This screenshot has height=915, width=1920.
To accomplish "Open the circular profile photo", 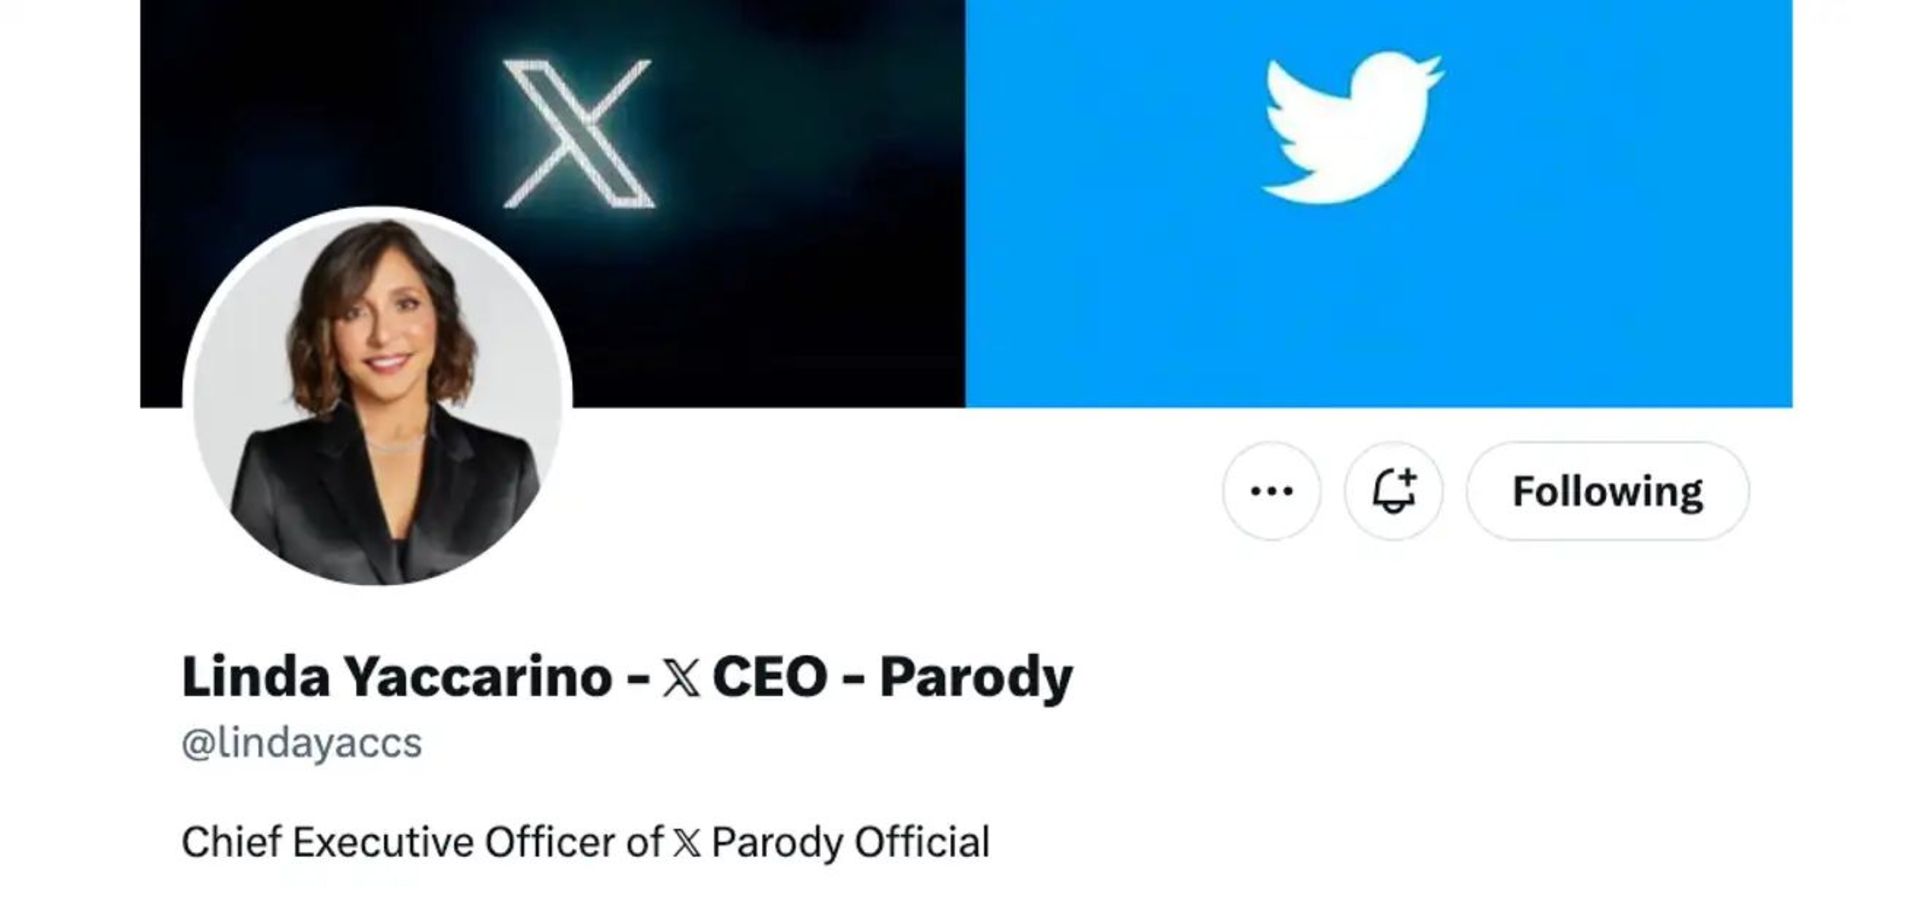I will [378, 396].
